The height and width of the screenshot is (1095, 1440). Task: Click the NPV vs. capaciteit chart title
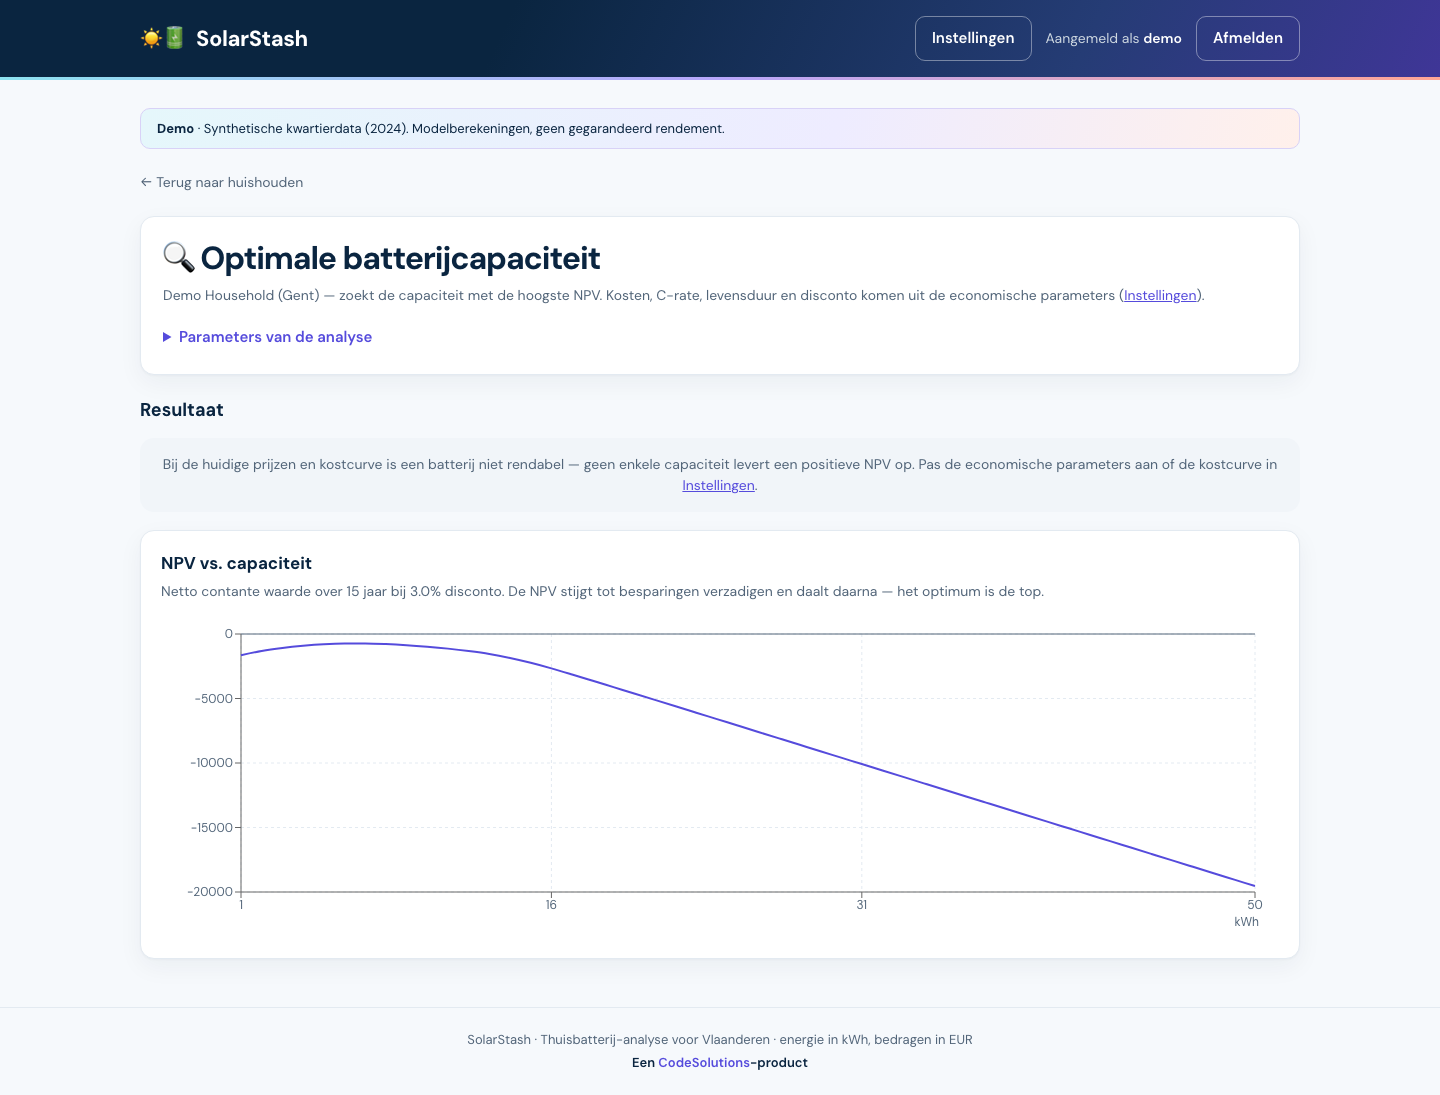coord(236,563)
